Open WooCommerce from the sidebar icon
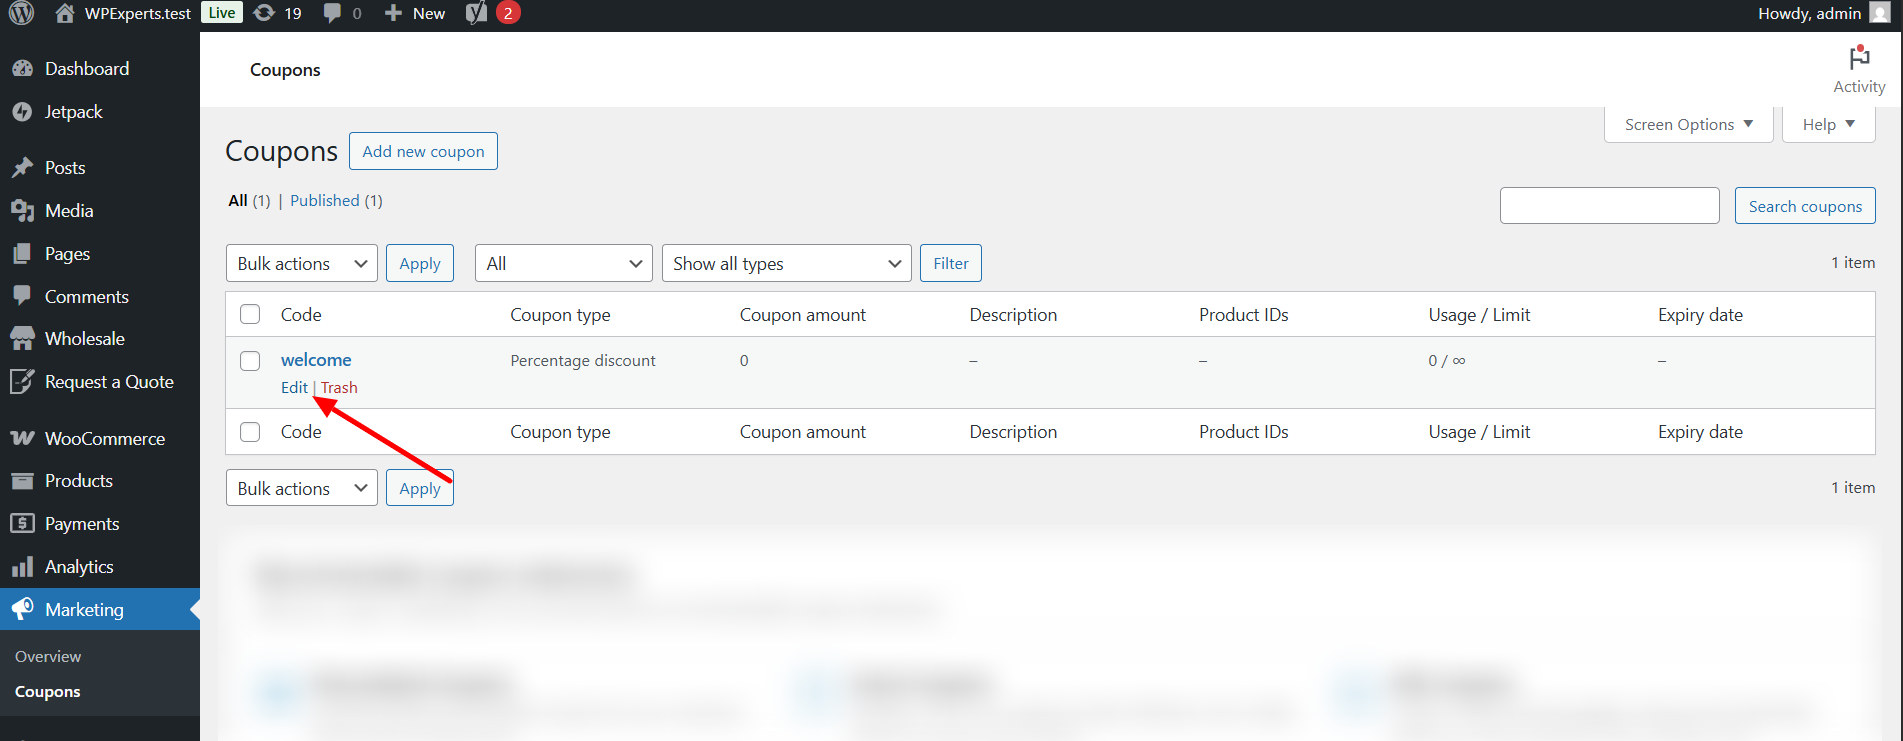Viewport: 1903px width, 741px height. 22,439
